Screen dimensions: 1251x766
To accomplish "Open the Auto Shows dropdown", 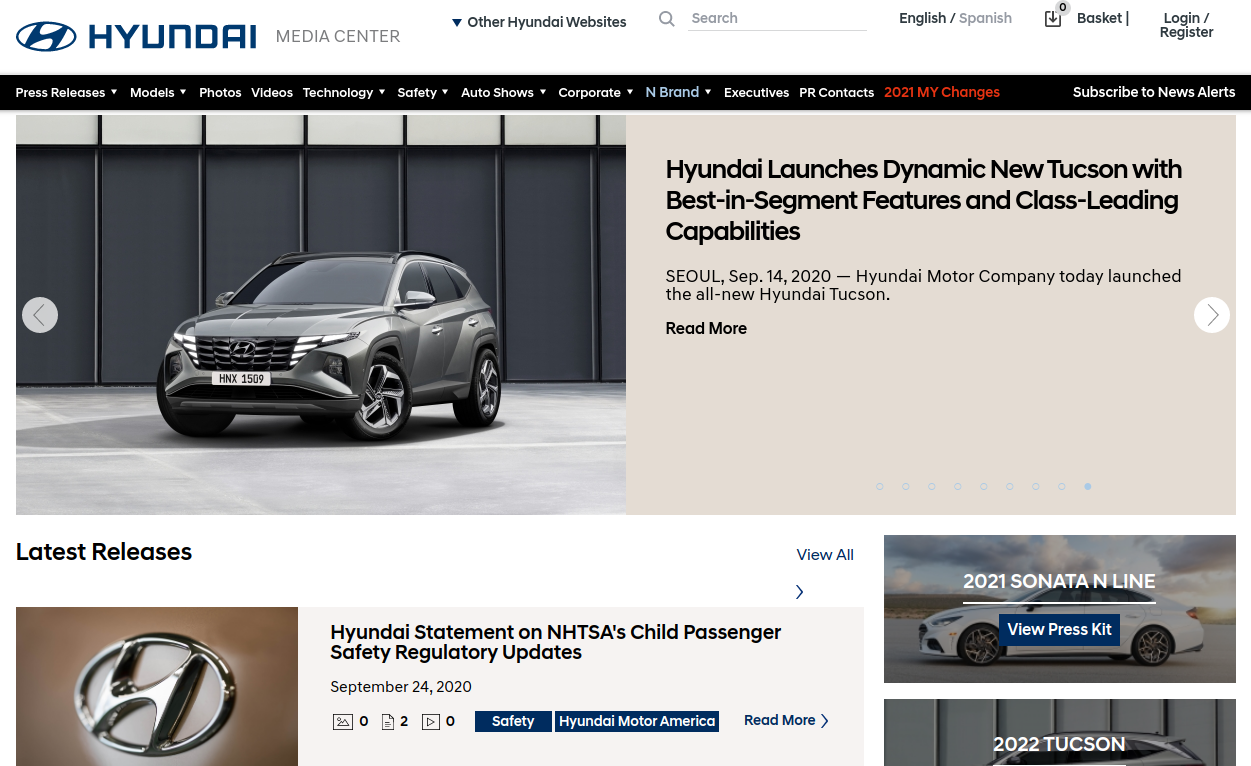I will pyautogui.click(x=504, y=93).
